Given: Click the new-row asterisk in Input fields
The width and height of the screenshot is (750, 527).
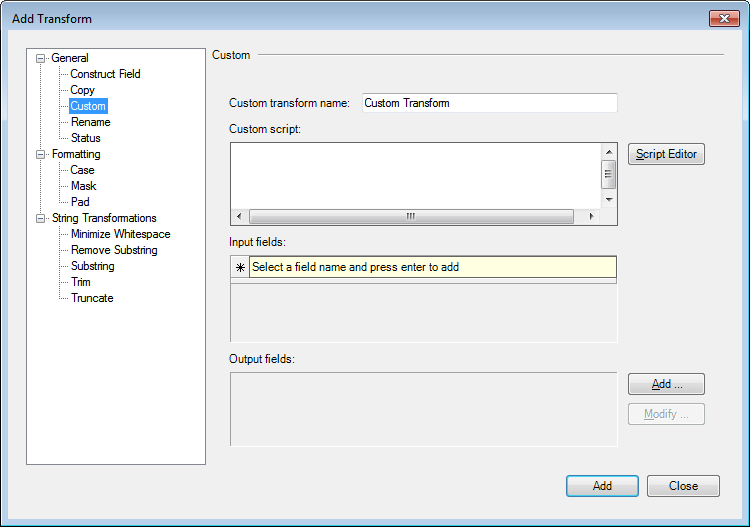Looking at the screenshot, I should (240, 267).
